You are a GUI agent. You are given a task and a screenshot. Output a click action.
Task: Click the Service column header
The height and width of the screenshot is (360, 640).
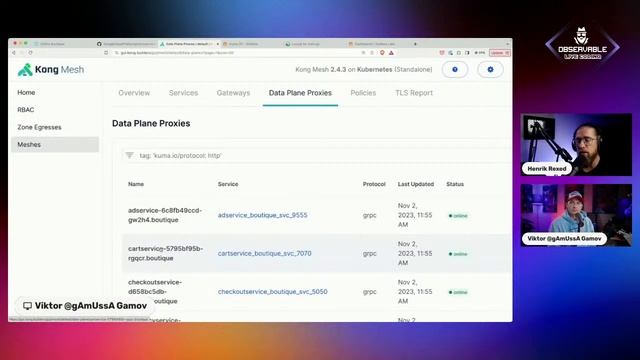228,184
